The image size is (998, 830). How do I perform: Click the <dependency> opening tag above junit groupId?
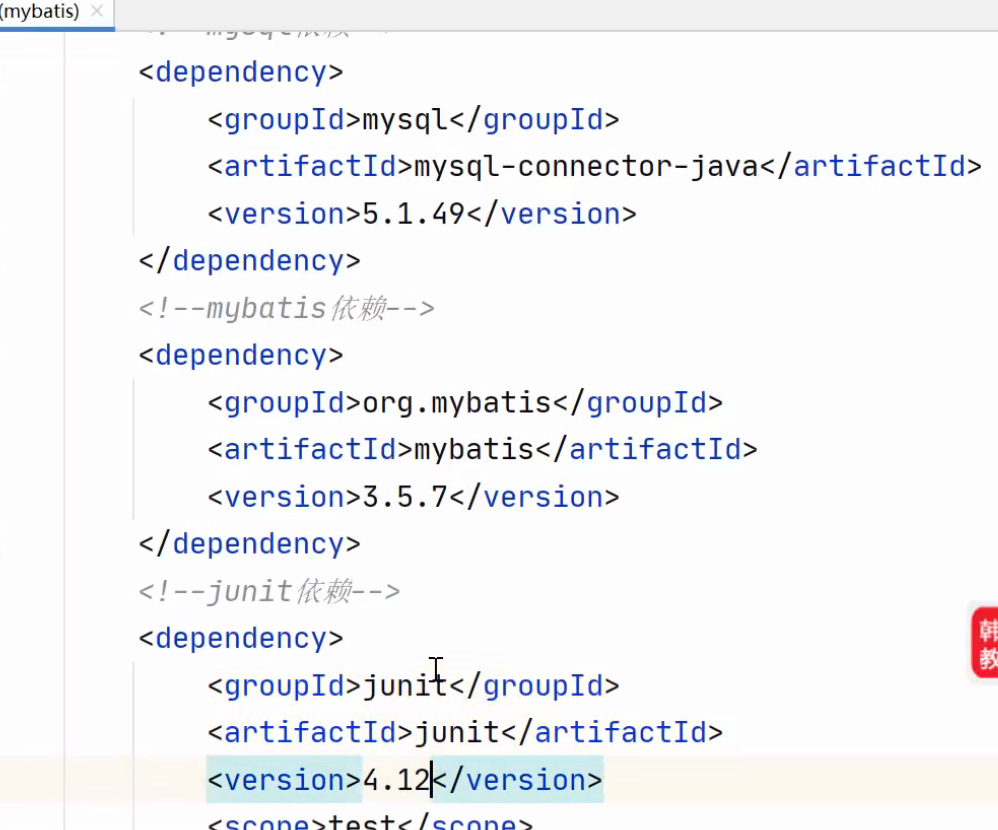pos(241,638)
